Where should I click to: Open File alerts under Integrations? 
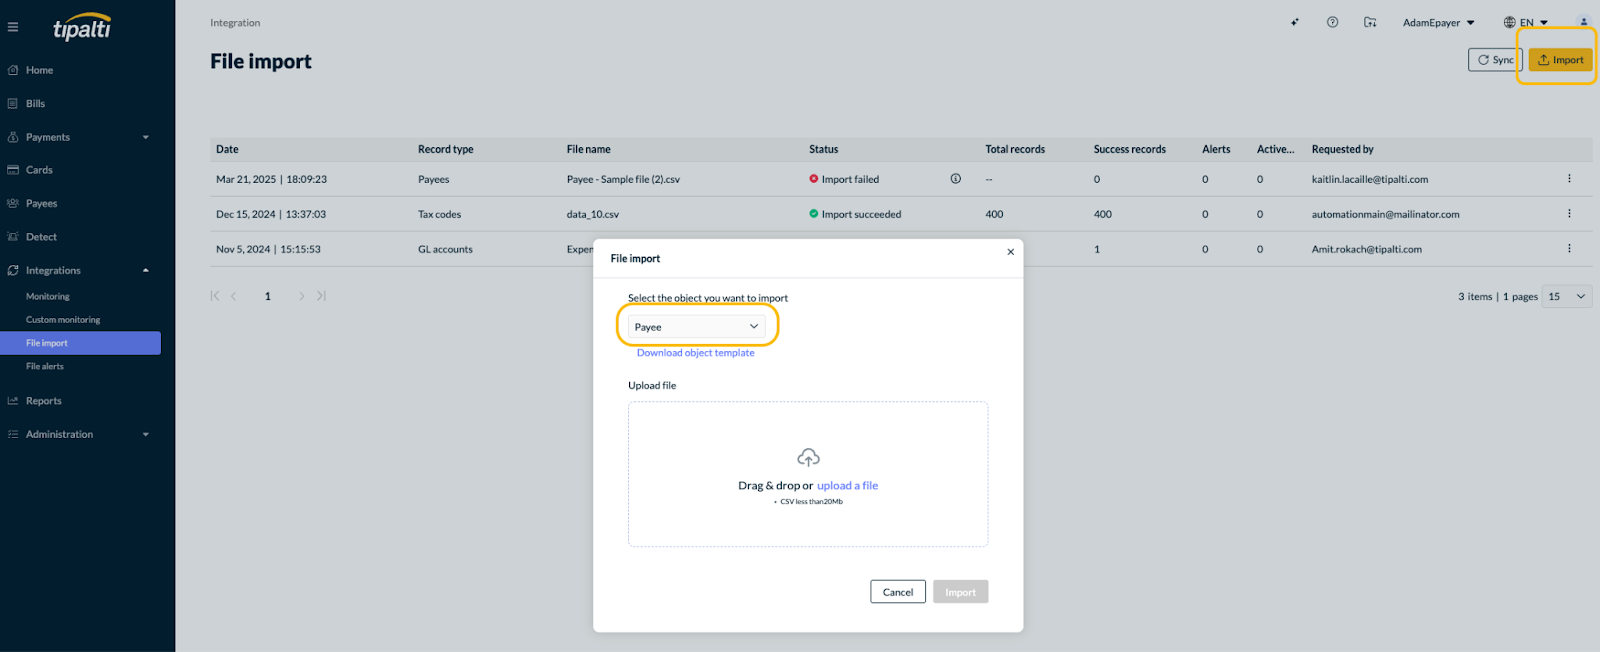(x=45, y=367)
